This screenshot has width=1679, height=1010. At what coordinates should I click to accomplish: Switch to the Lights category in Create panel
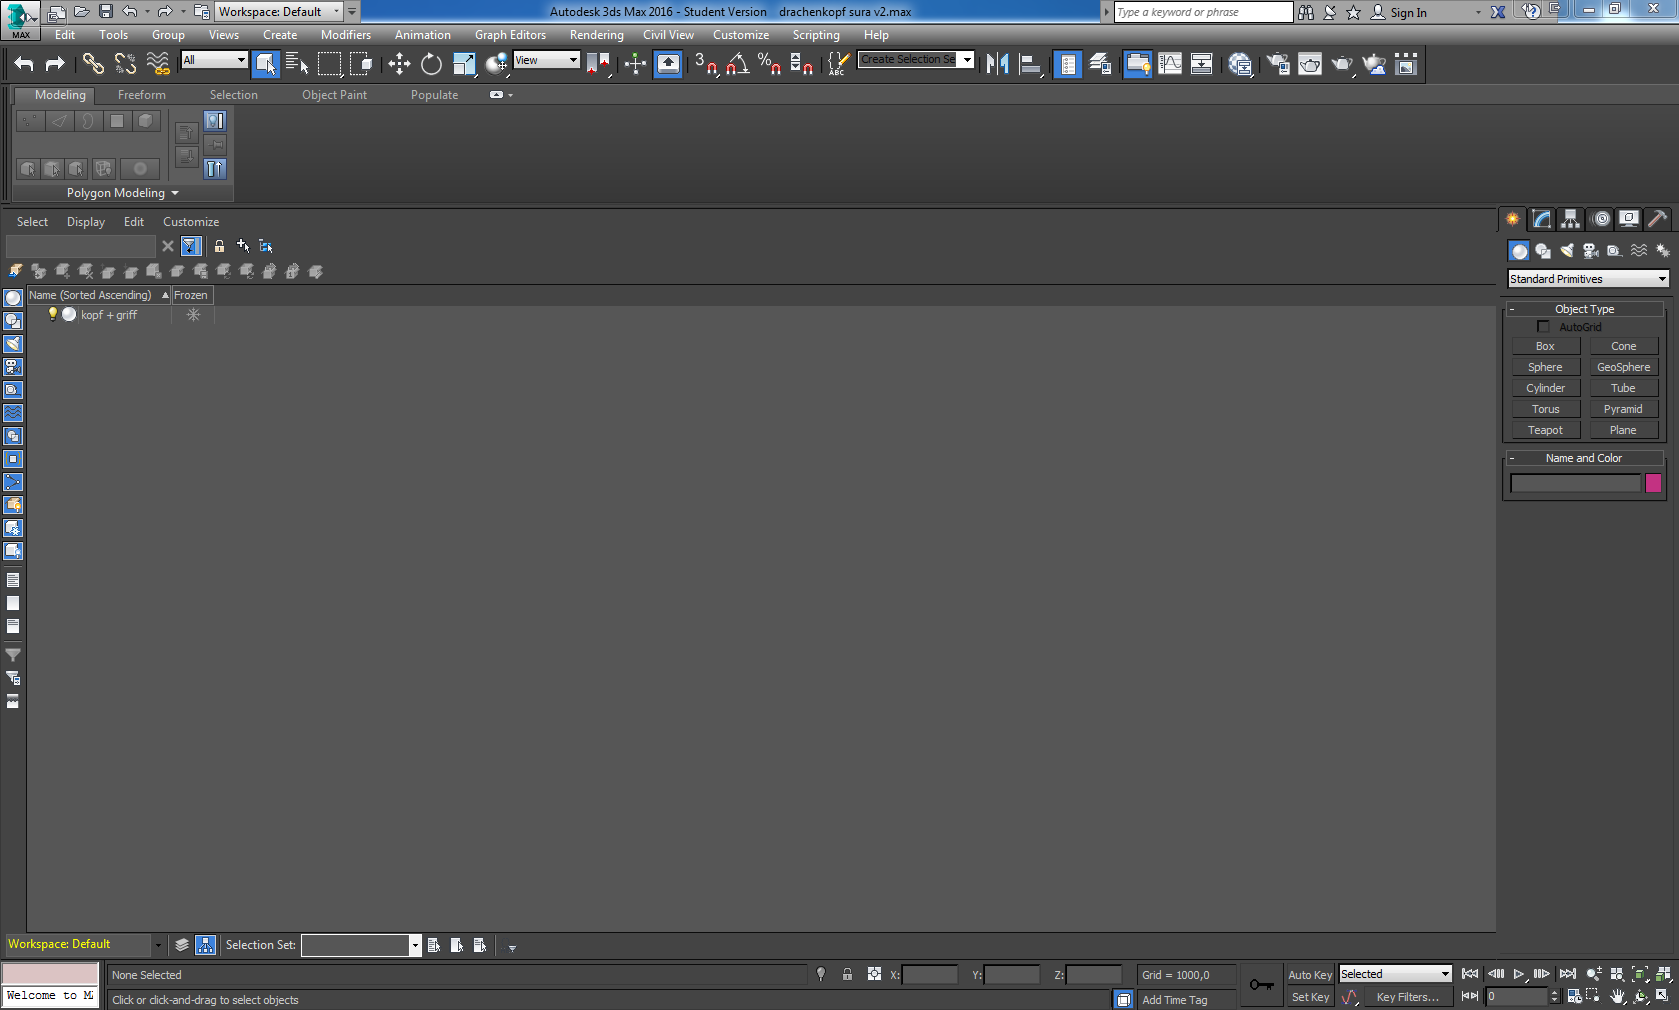tap(1566, 251)
